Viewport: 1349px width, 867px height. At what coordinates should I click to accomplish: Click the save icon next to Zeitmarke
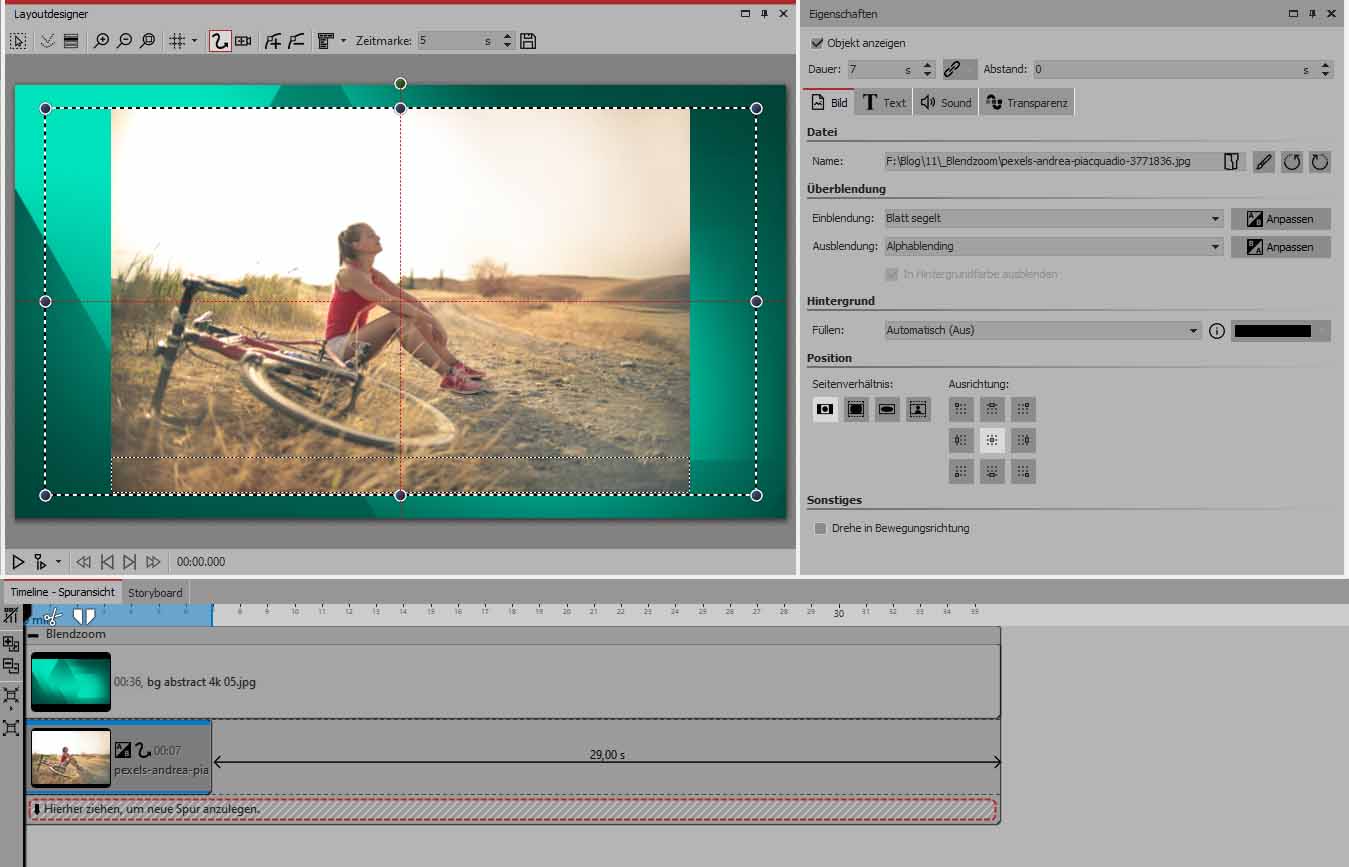[528, 41]
